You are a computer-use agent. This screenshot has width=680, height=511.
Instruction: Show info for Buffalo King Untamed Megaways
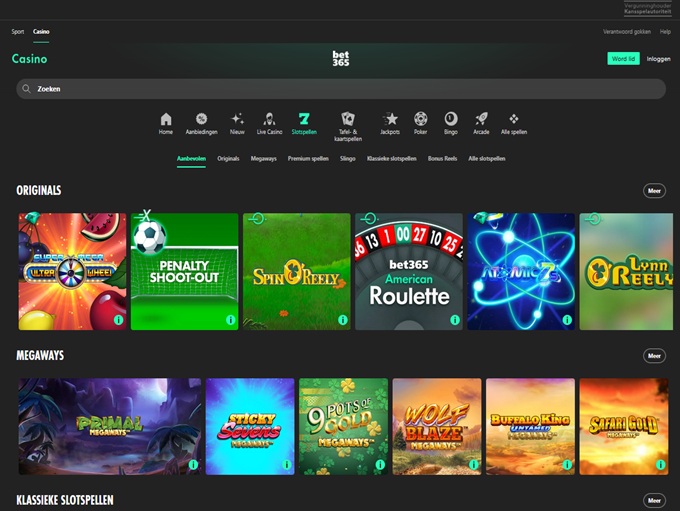click(567, 465)
